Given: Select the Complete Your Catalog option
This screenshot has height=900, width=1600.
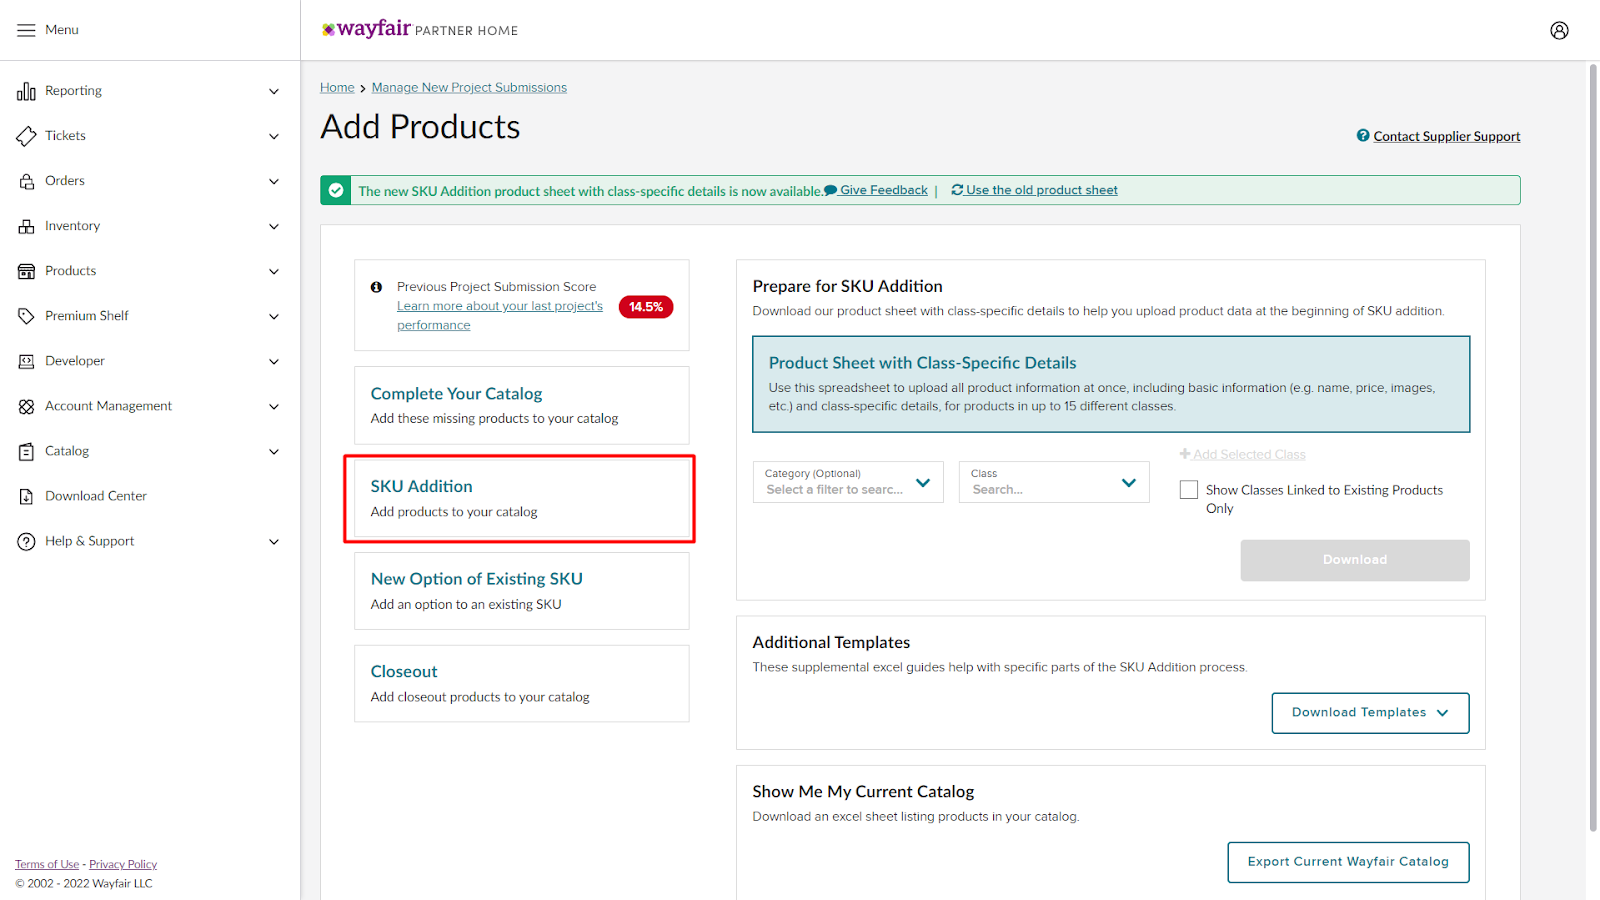Looking at the screenshot, I should point(521,405).
